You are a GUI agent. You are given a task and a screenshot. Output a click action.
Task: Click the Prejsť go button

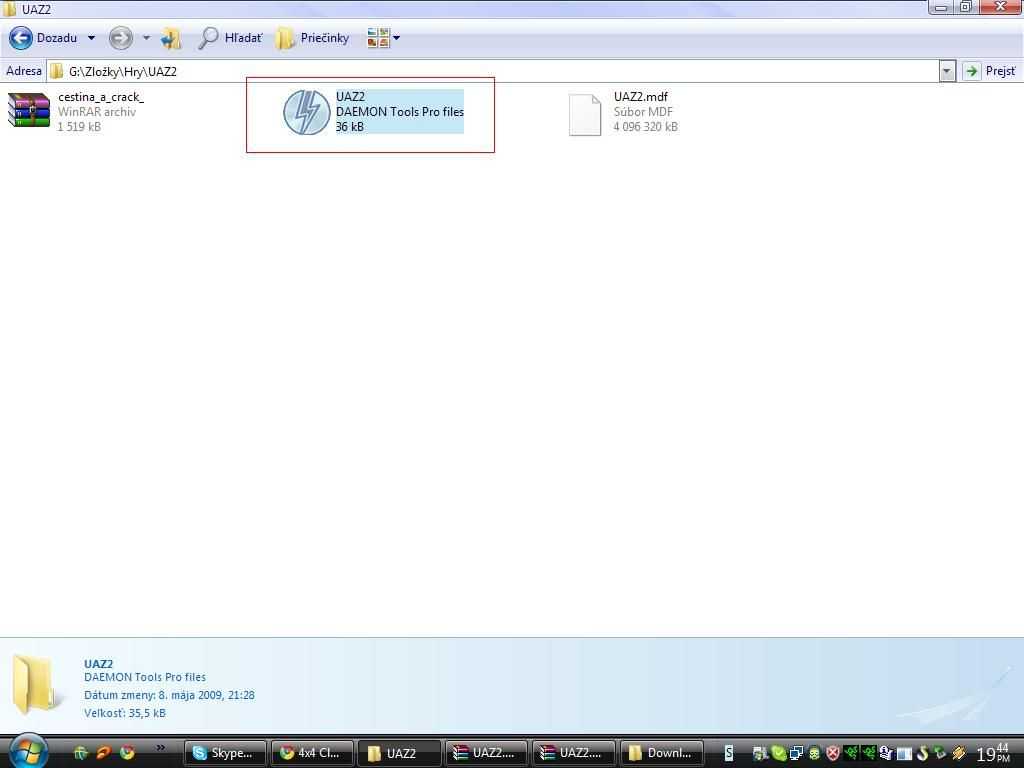991,71
